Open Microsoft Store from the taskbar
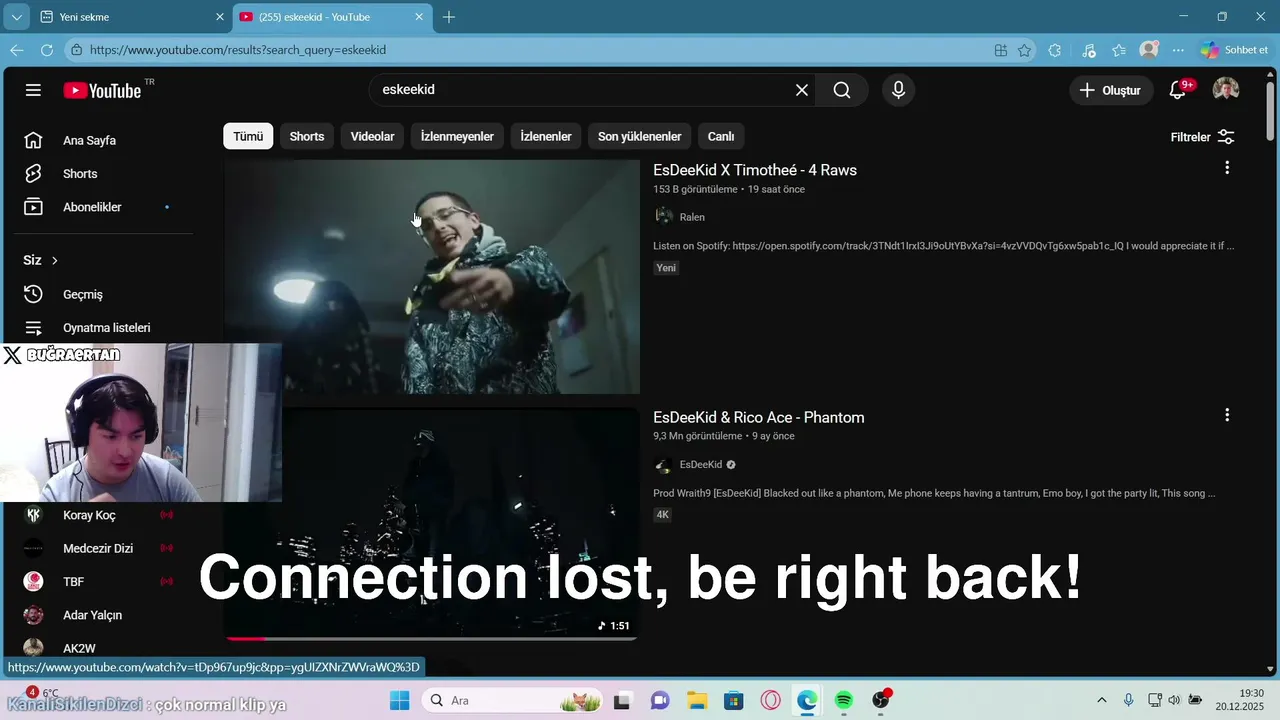1280x720 pixels. 734,700
